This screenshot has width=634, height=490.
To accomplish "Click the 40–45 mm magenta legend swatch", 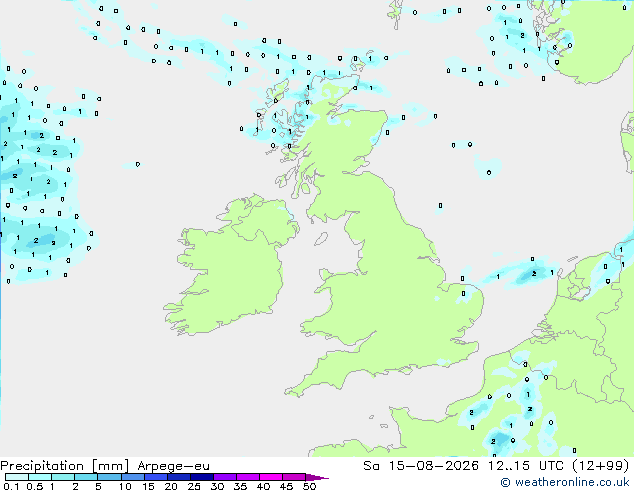I will pos(271,477).
